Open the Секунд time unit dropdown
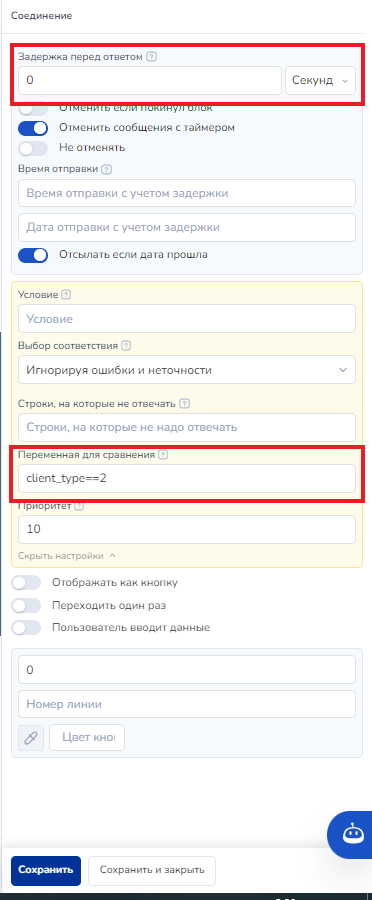 320,80
